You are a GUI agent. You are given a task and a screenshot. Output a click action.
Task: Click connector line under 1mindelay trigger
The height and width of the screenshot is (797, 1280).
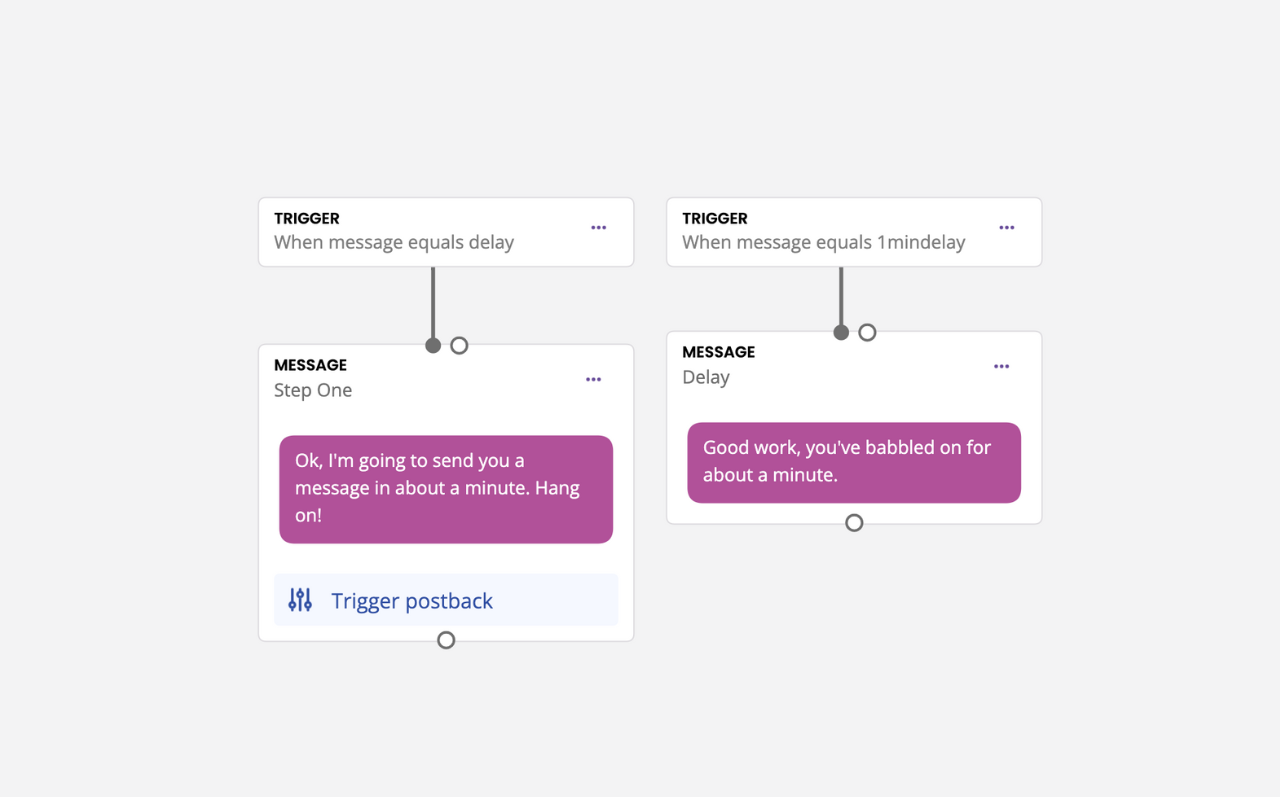pyautogui.click(x=841, y=296)
